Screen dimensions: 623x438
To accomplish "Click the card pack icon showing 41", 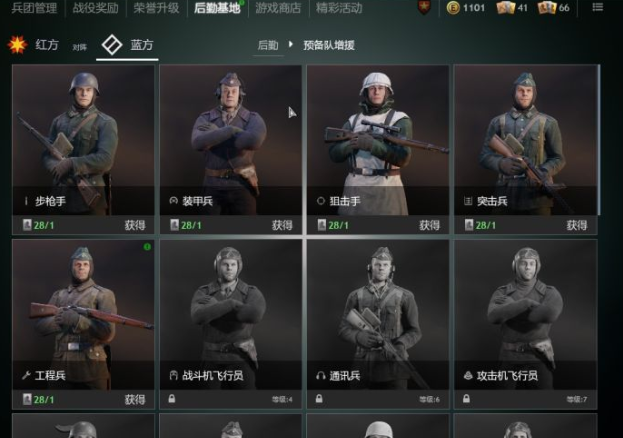I will point(505,8).
